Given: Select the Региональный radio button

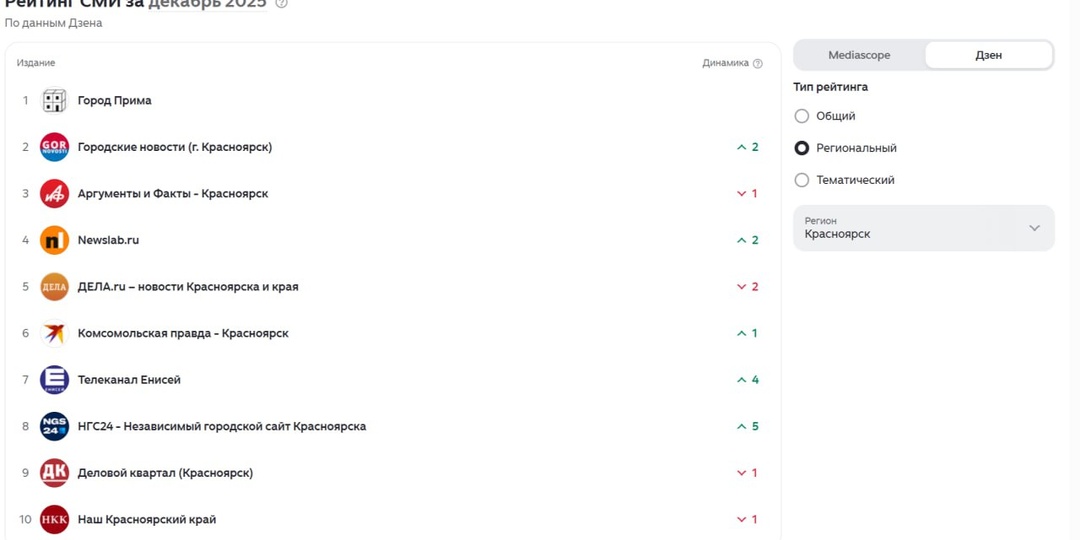Looking at the screenshot, I should [802, 148].
